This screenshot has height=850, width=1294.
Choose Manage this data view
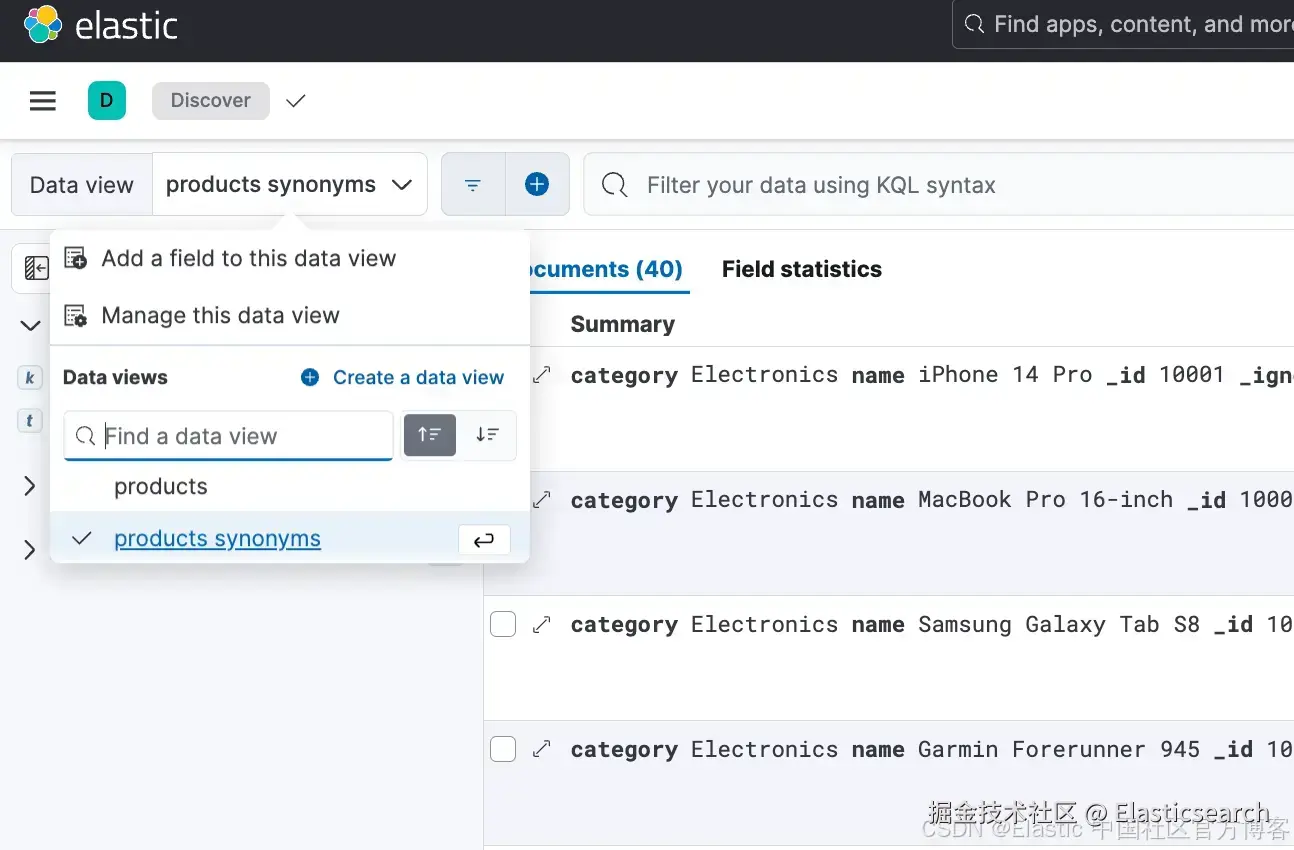tap(220, 316)
